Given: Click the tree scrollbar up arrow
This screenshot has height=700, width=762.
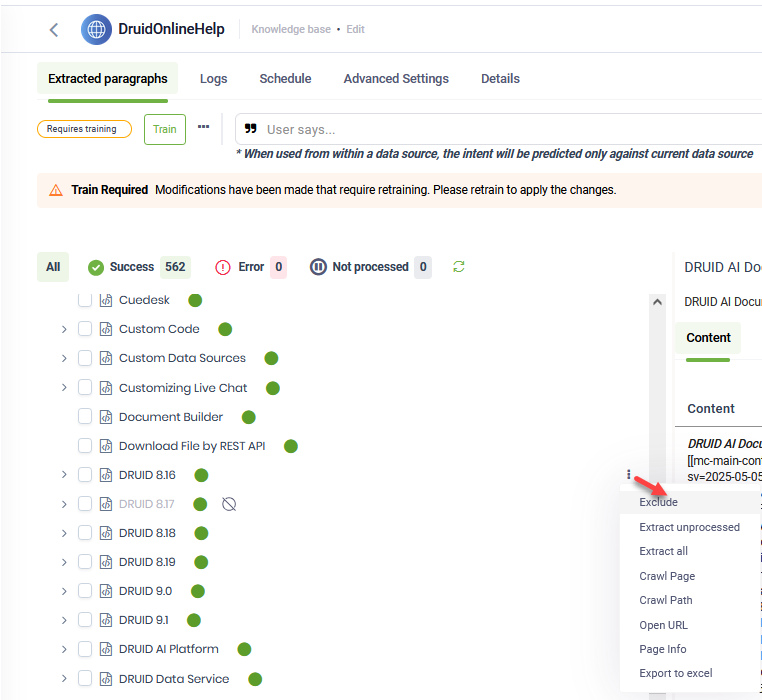Looking at the screenshot, I should point(657,301).
